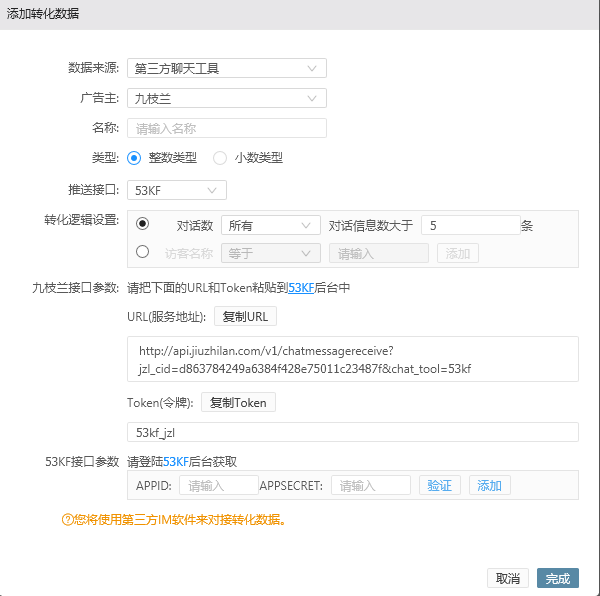Click the 复制URL button

[245, 316]
